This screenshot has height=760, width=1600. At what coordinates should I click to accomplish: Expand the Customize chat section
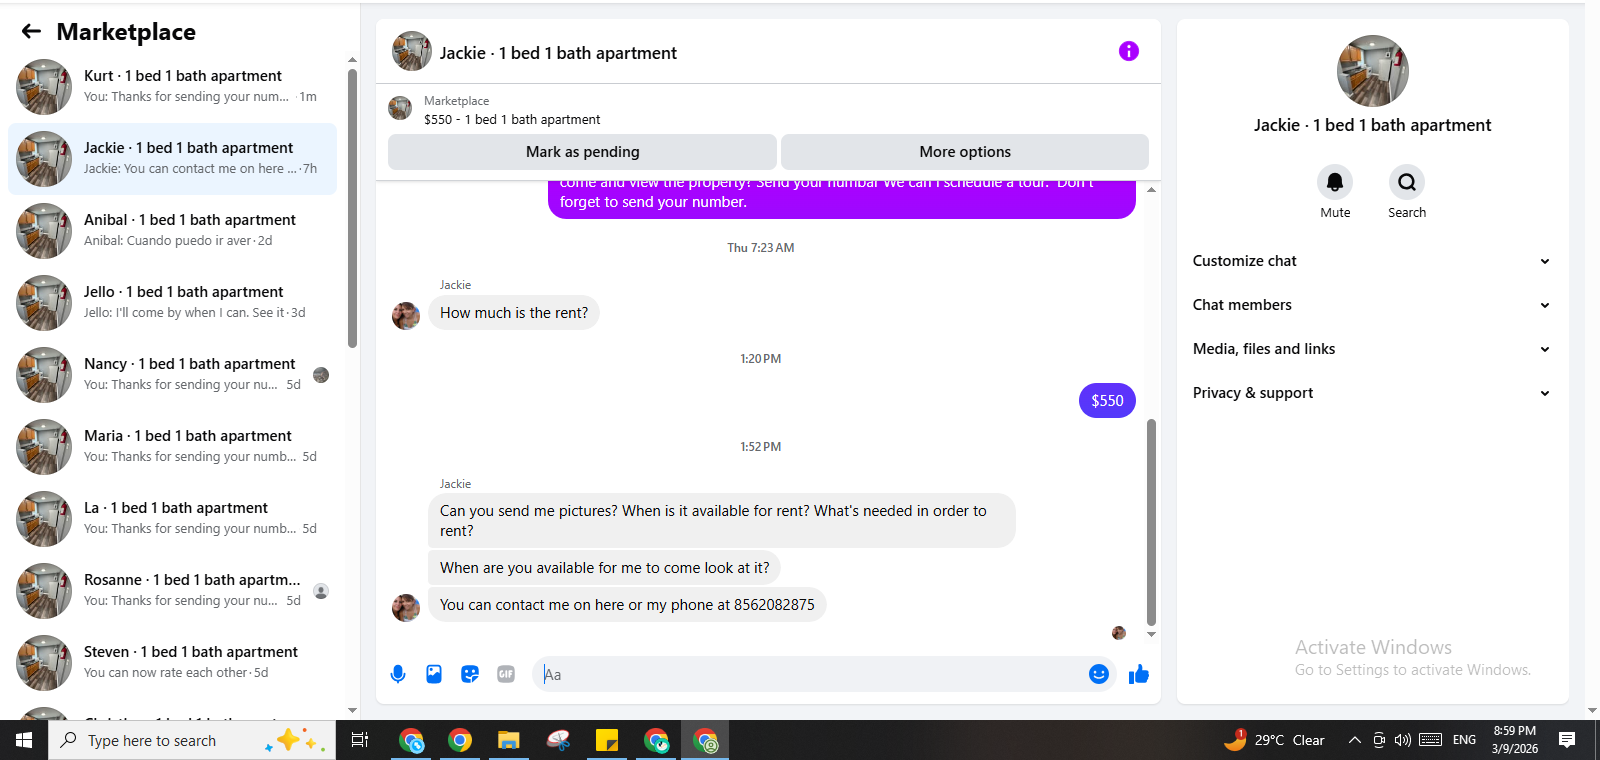[1372, 261]
